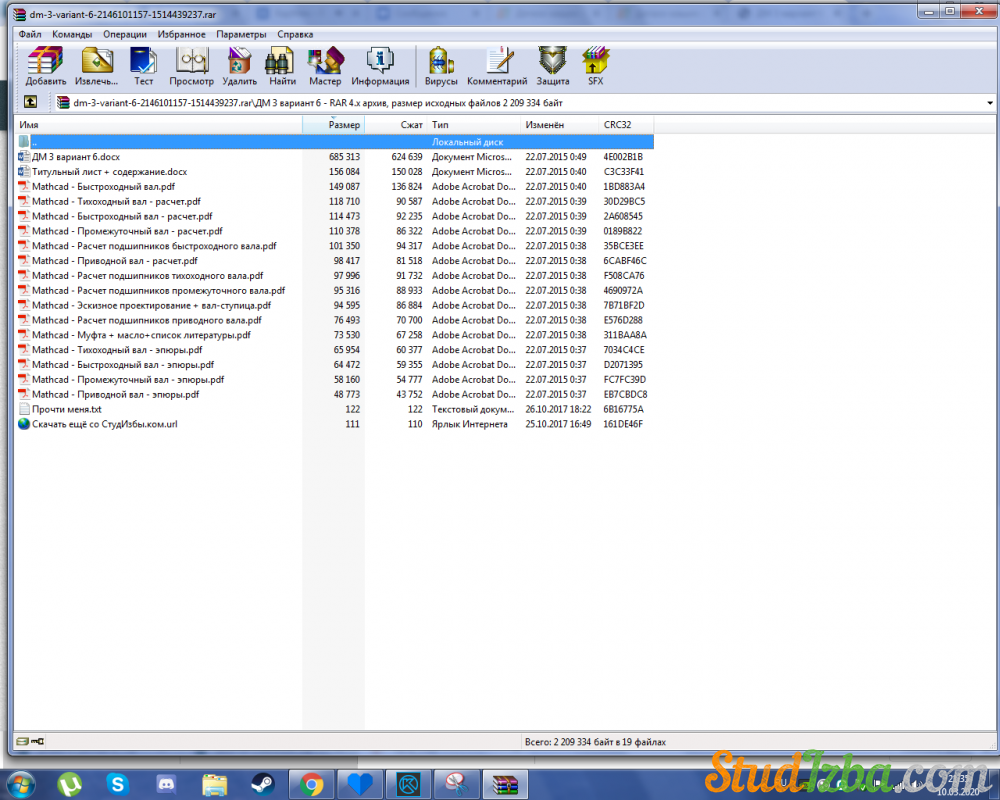Open Discord from the taskbar
1000x800 pixels.
point(166,784)
